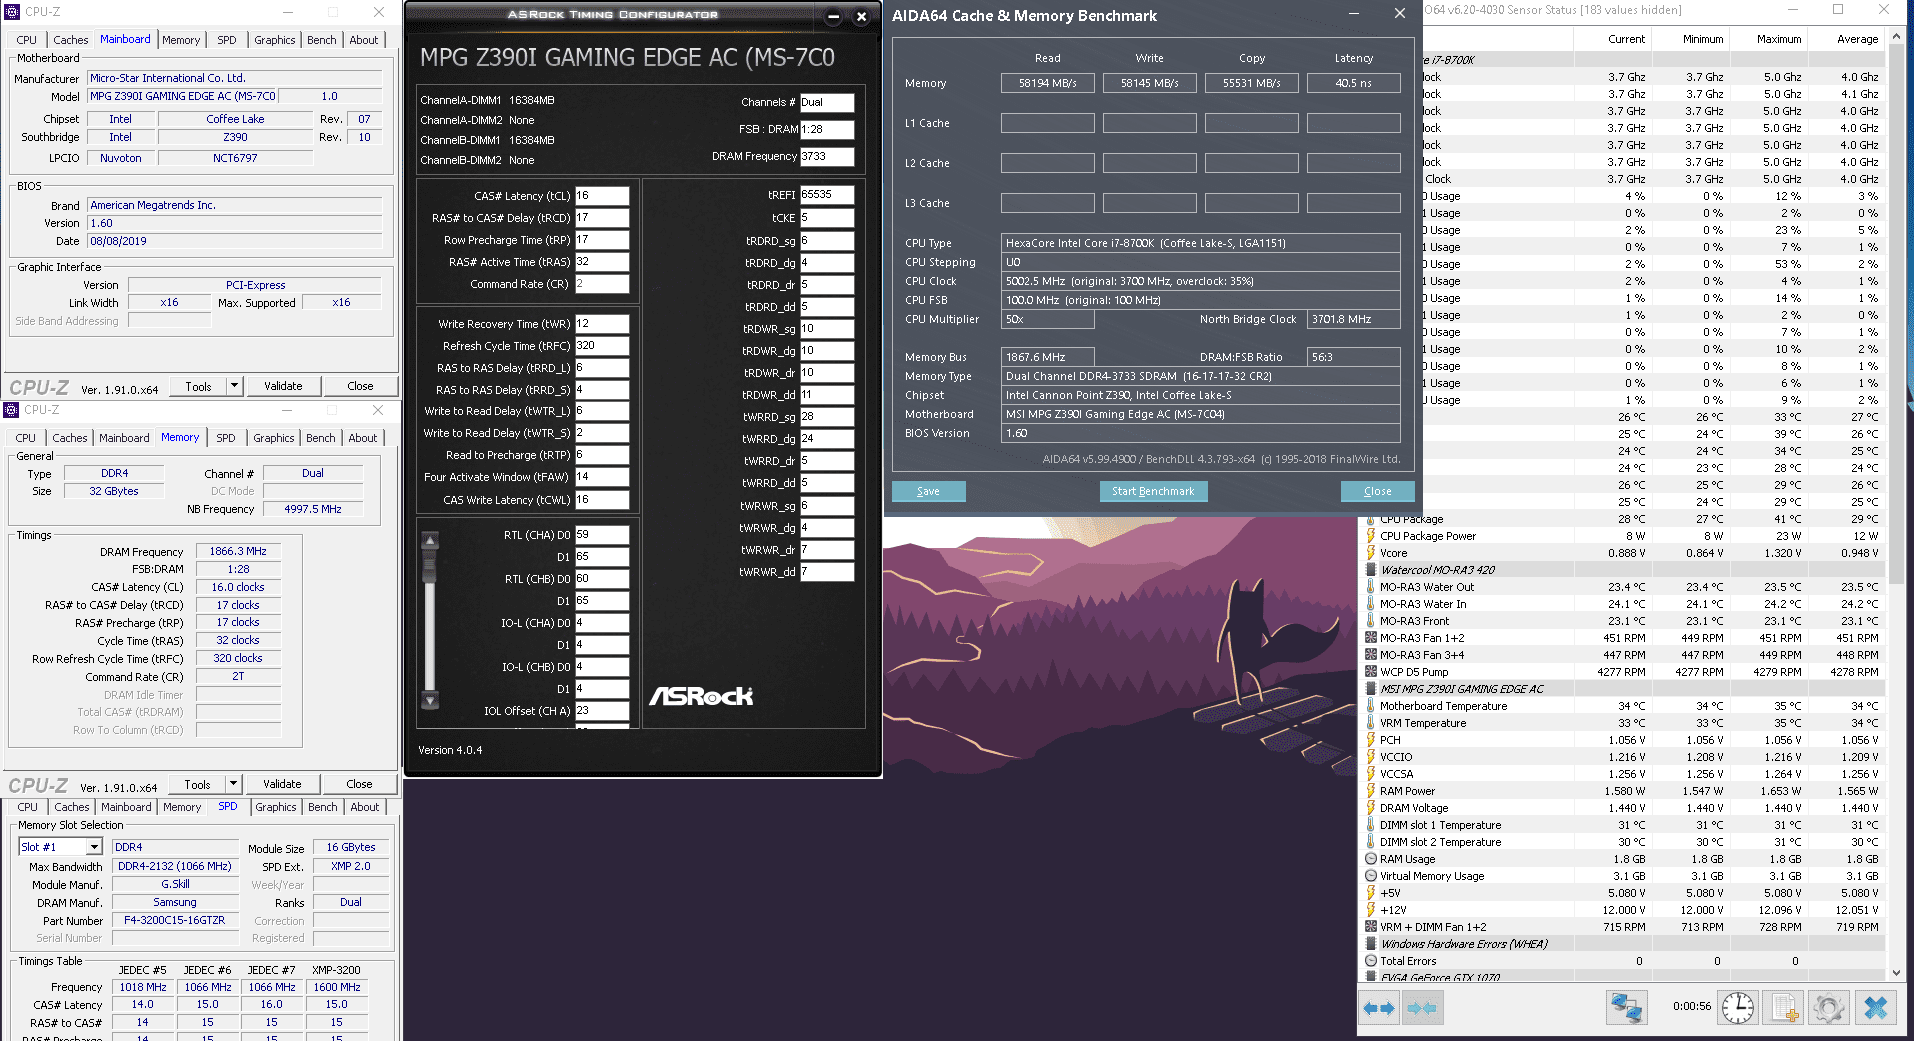
Task: Click the expand-columns double arrow icon in HWiNFO
Action: click(x=1380, y=1008)
